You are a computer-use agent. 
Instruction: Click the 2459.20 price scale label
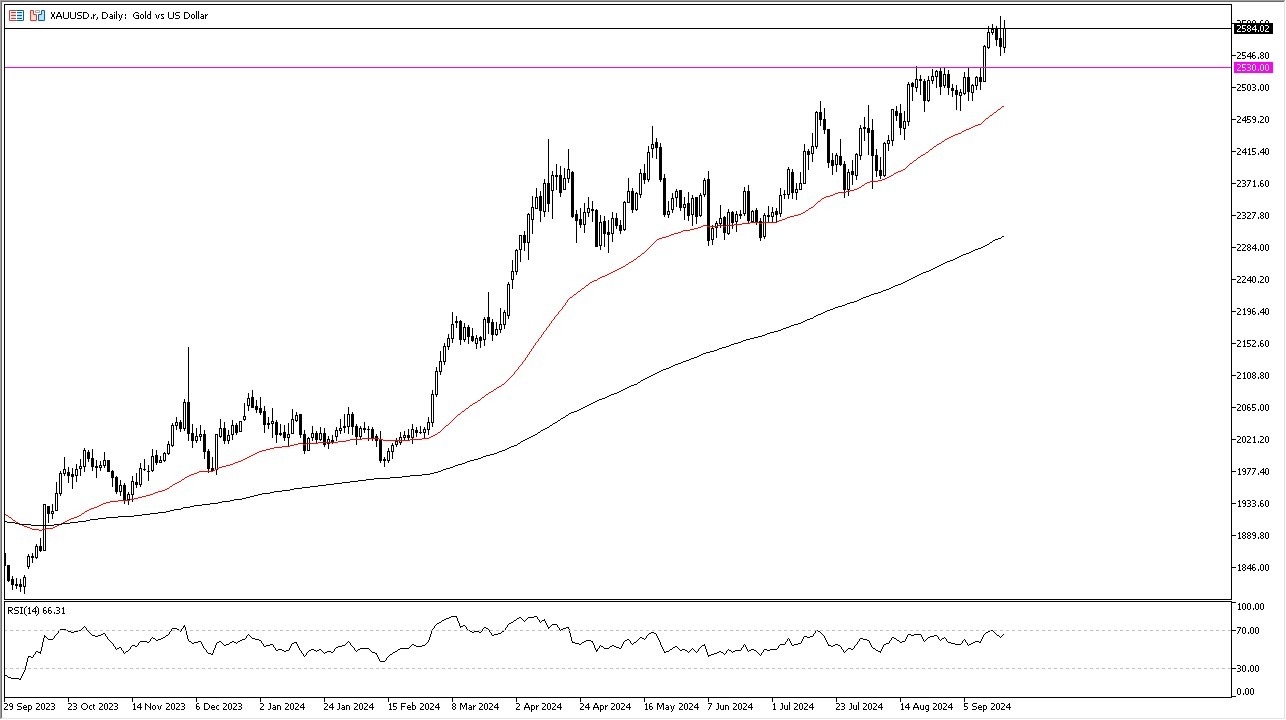(x=1253, y=120)
